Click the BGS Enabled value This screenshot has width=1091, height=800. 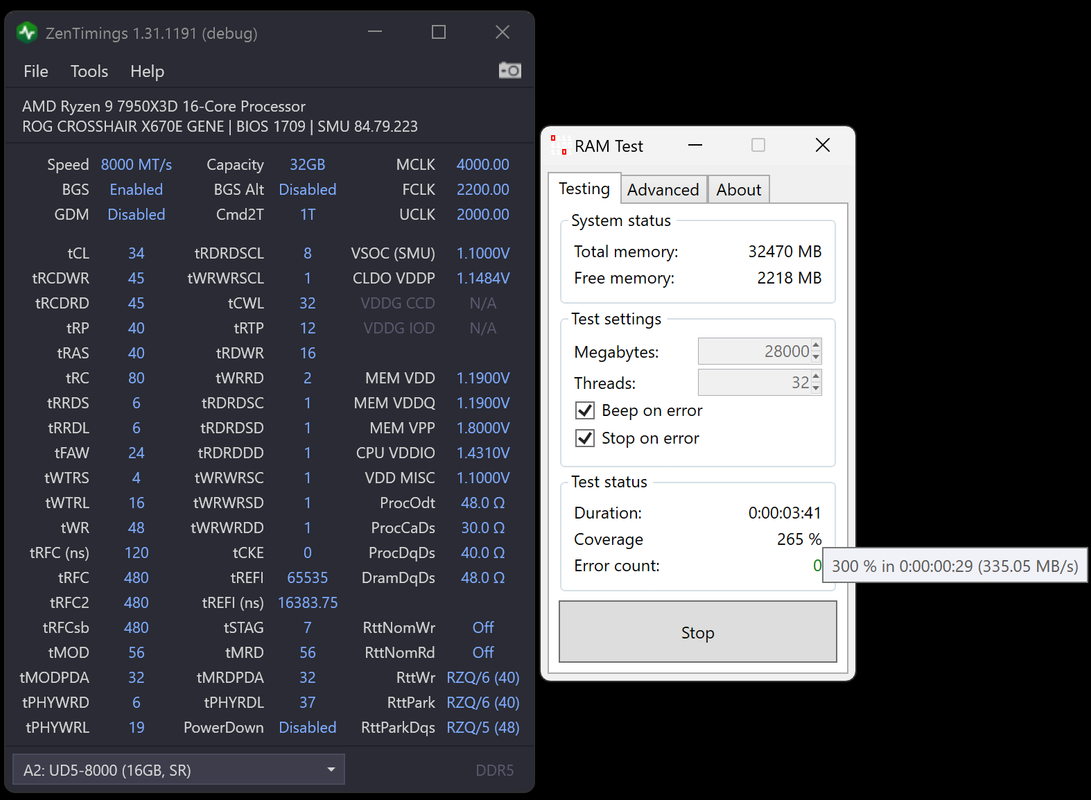(x=136, y=190)
